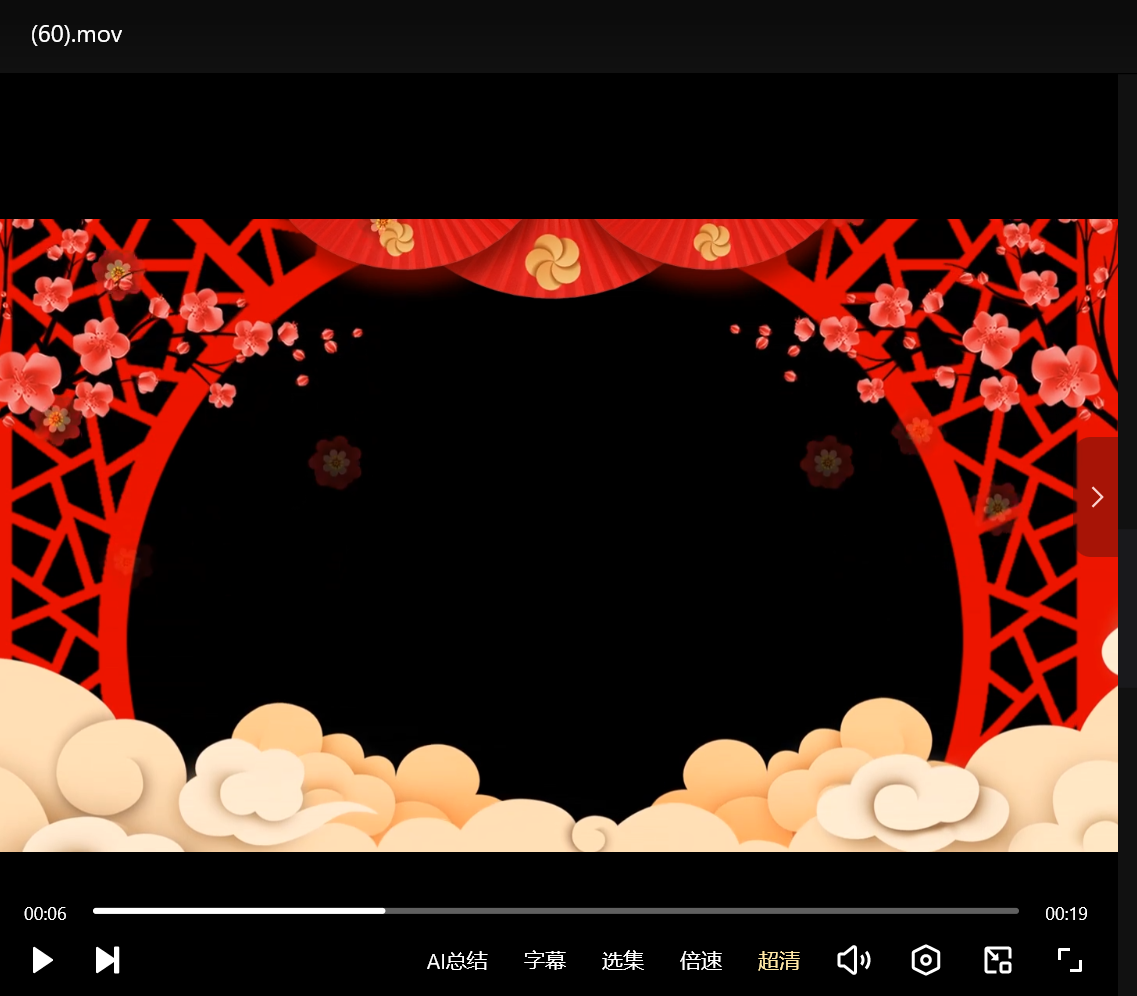Click the 00:06 current time label
1137x996 pixels.
pos(45,914)
